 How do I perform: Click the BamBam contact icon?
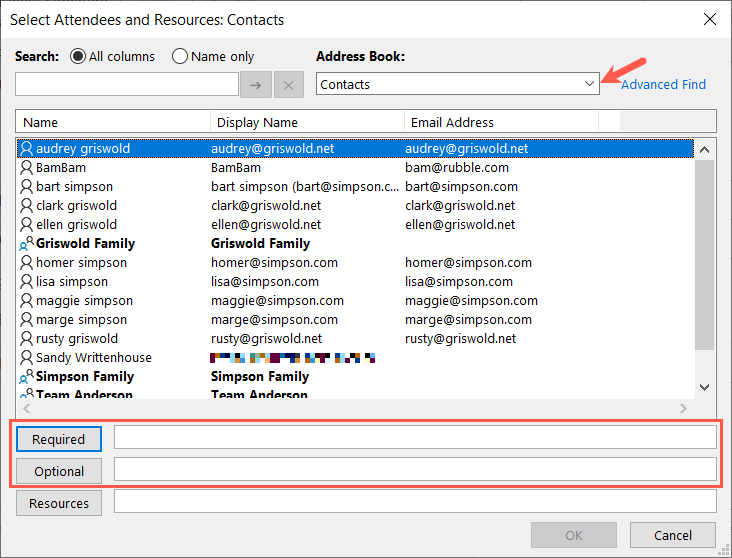coord(27,168)
